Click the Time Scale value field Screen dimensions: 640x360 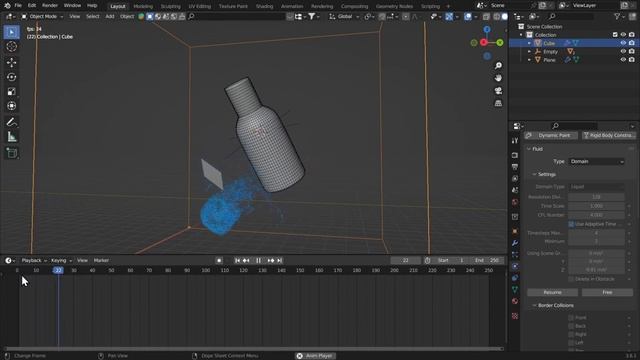click(596, 206)
